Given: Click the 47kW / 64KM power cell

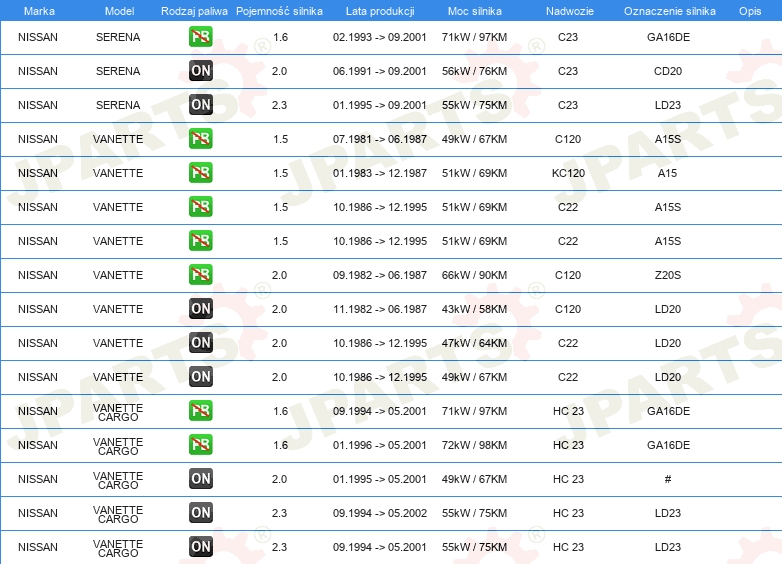Looking at the screenshot, I should tap(474, 343).
